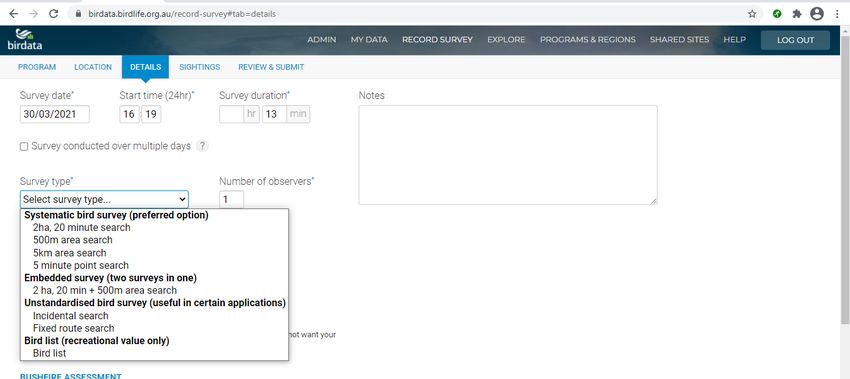The image size is (850, 379).
Task: Click the start time hour field
Action: (129, 114)
